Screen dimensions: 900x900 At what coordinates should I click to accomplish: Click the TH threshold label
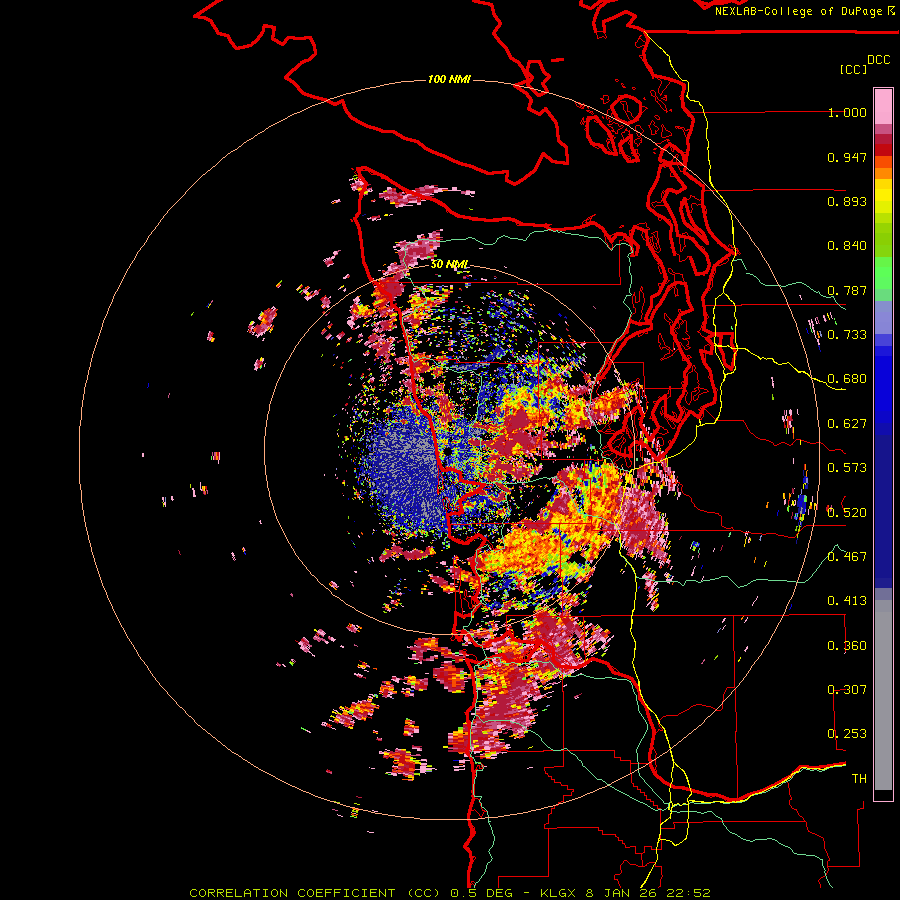click(859, 779)
